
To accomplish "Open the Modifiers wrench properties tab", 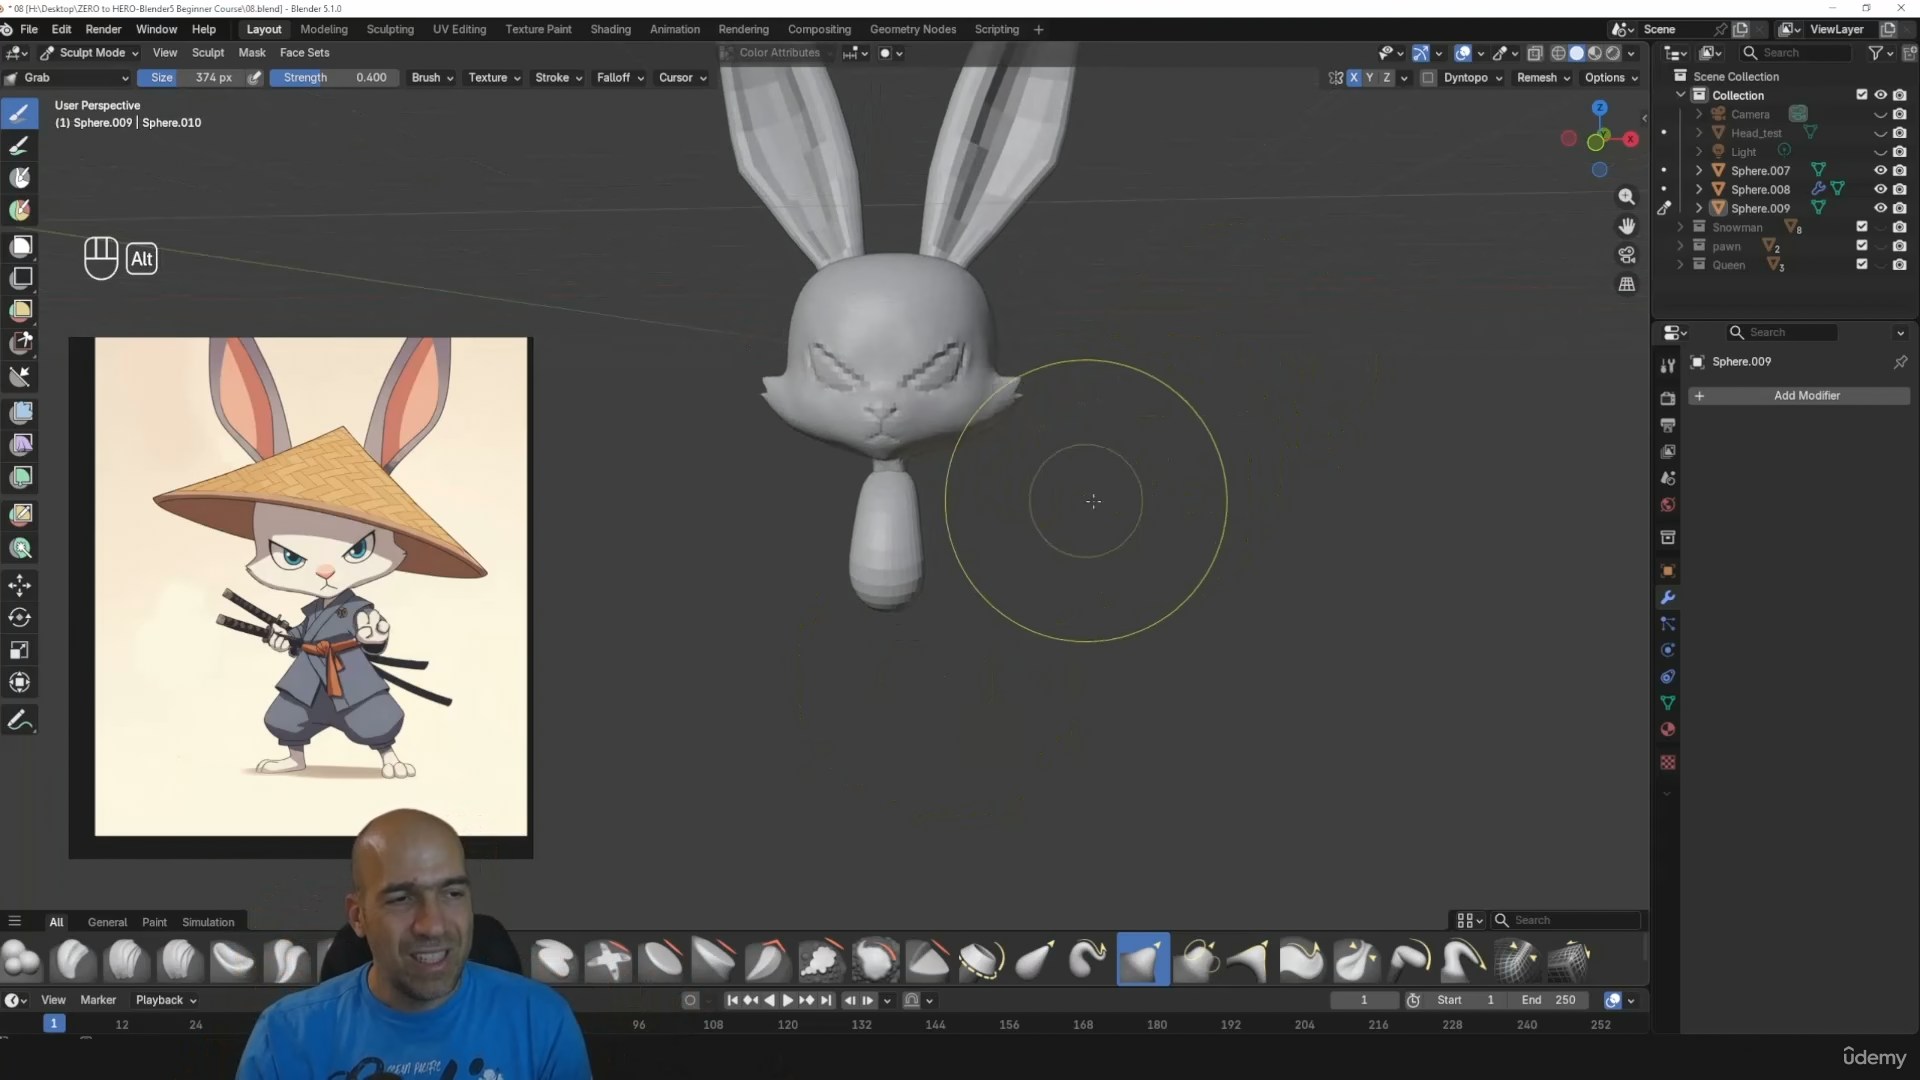I will [x=1667, y=597].
